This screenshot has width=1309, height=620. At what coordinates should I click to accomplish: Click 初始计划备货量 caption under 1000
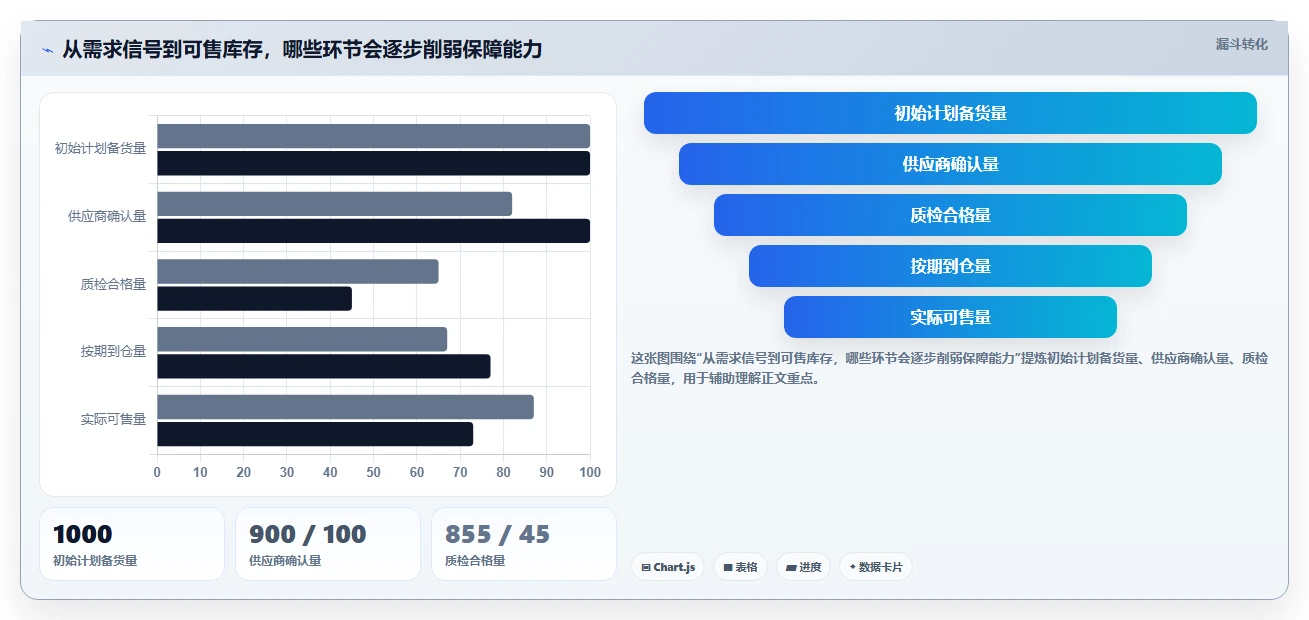95,561
